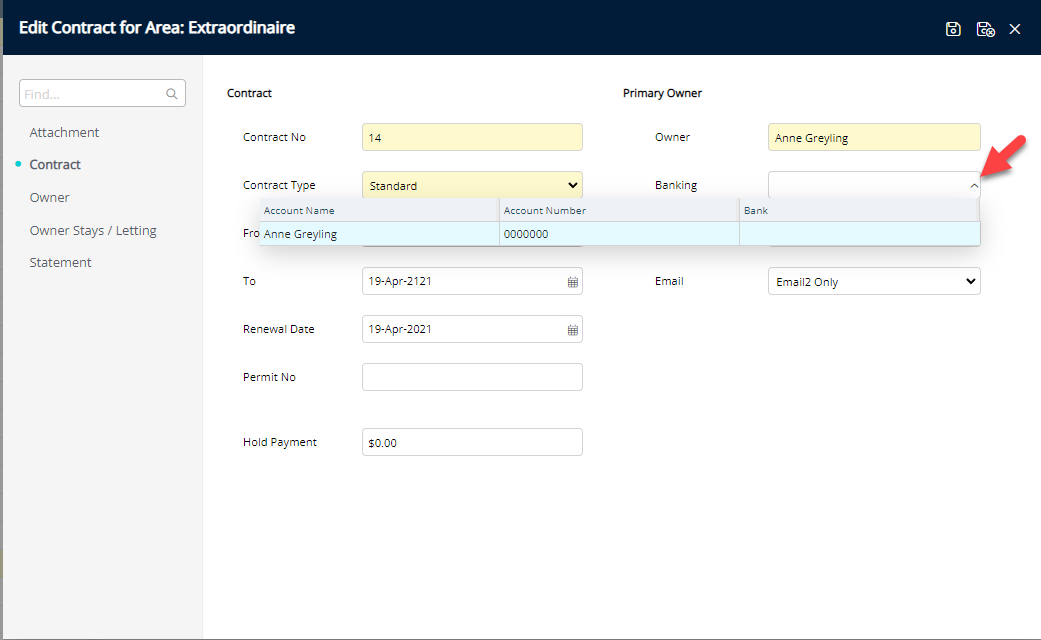Expand the Email dropdown
Image resolution: width=1041 pixels, height=640 pixels.
pyautogui.click(x=874, y=282)
